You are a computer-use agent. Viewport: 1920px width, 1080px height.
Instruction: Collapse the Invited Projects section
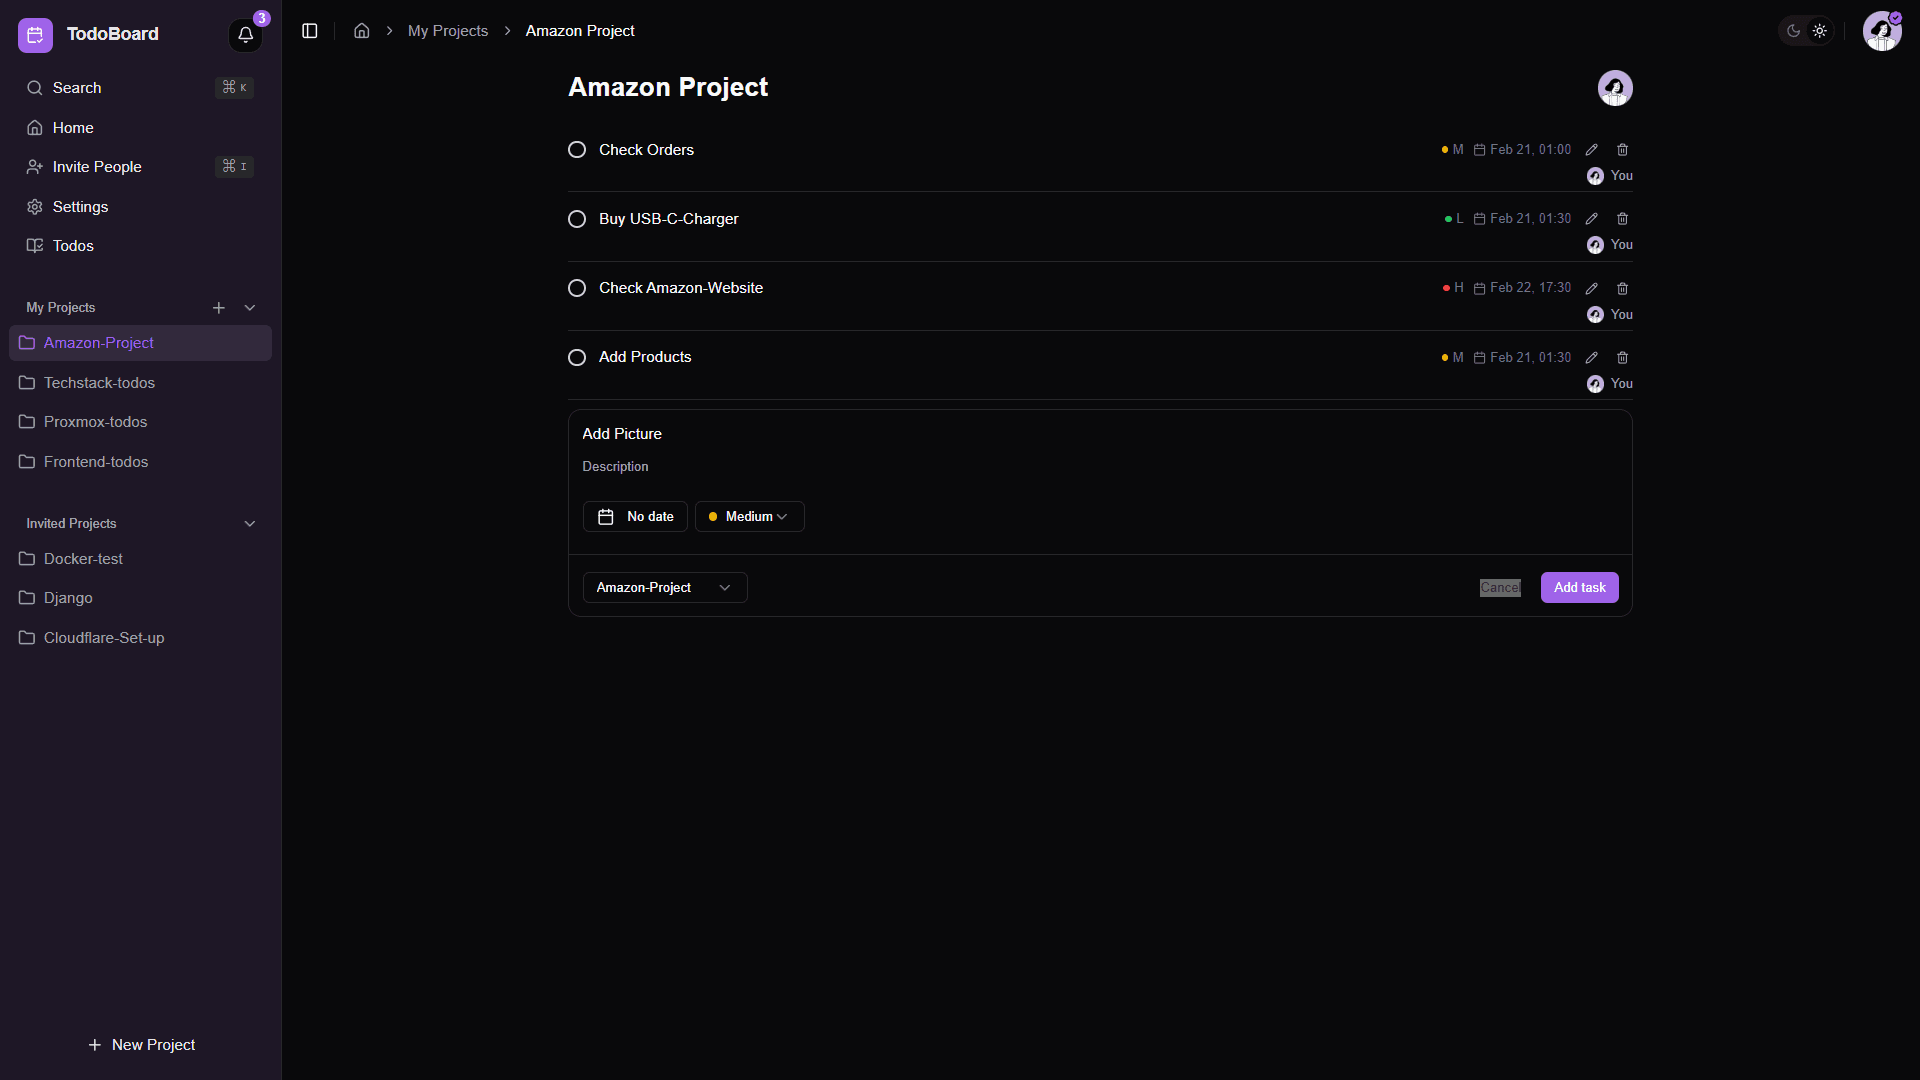point(250,524)
